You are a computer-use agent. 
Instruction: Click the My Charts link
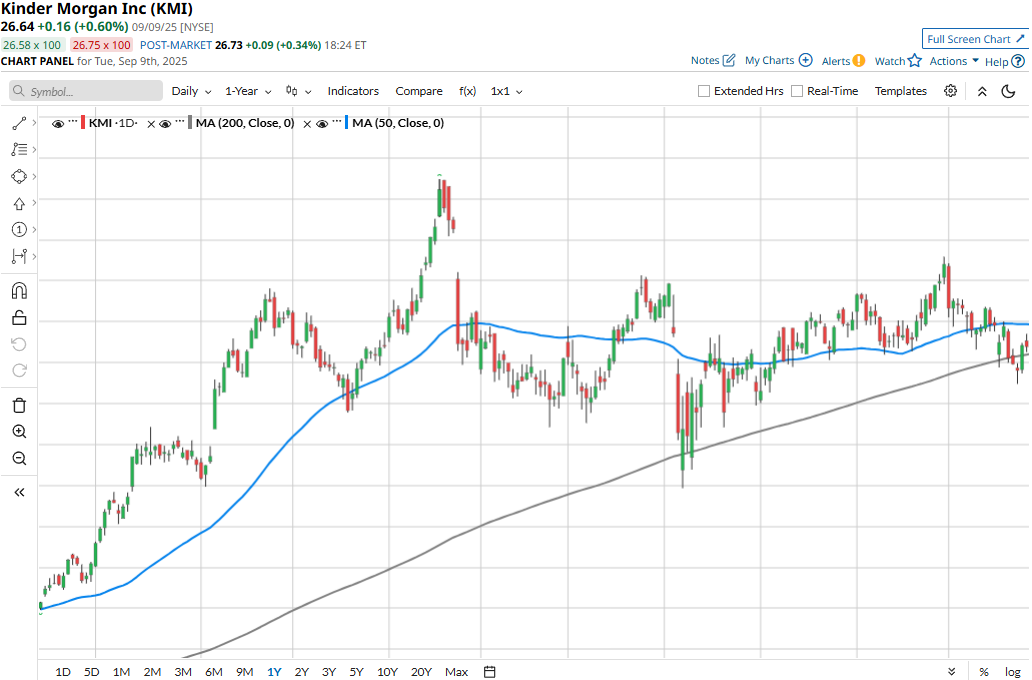(769, 60)
